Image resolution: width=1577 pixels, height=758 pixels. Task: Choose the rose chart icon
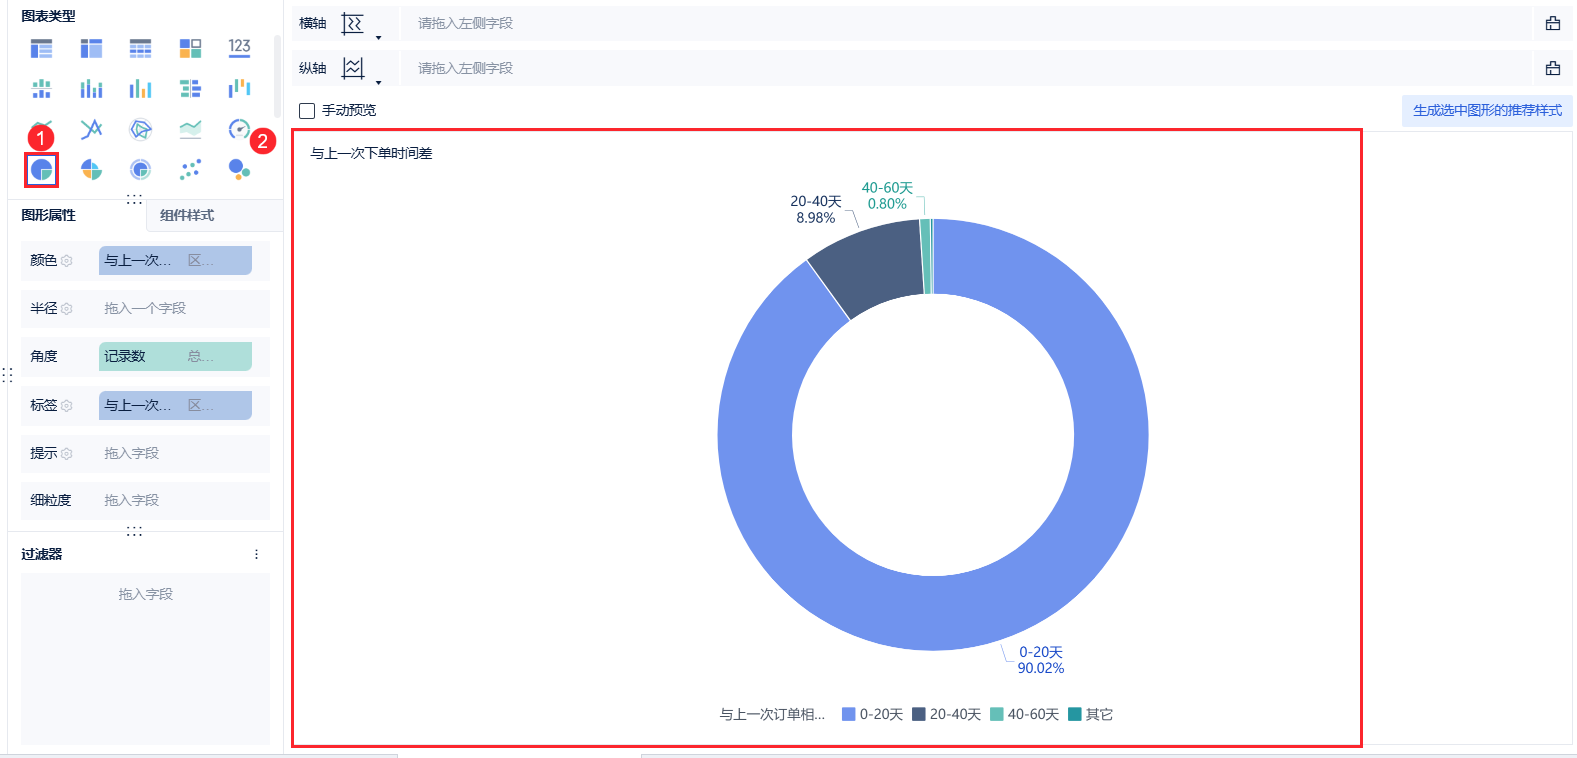click(x=91, y=170)
